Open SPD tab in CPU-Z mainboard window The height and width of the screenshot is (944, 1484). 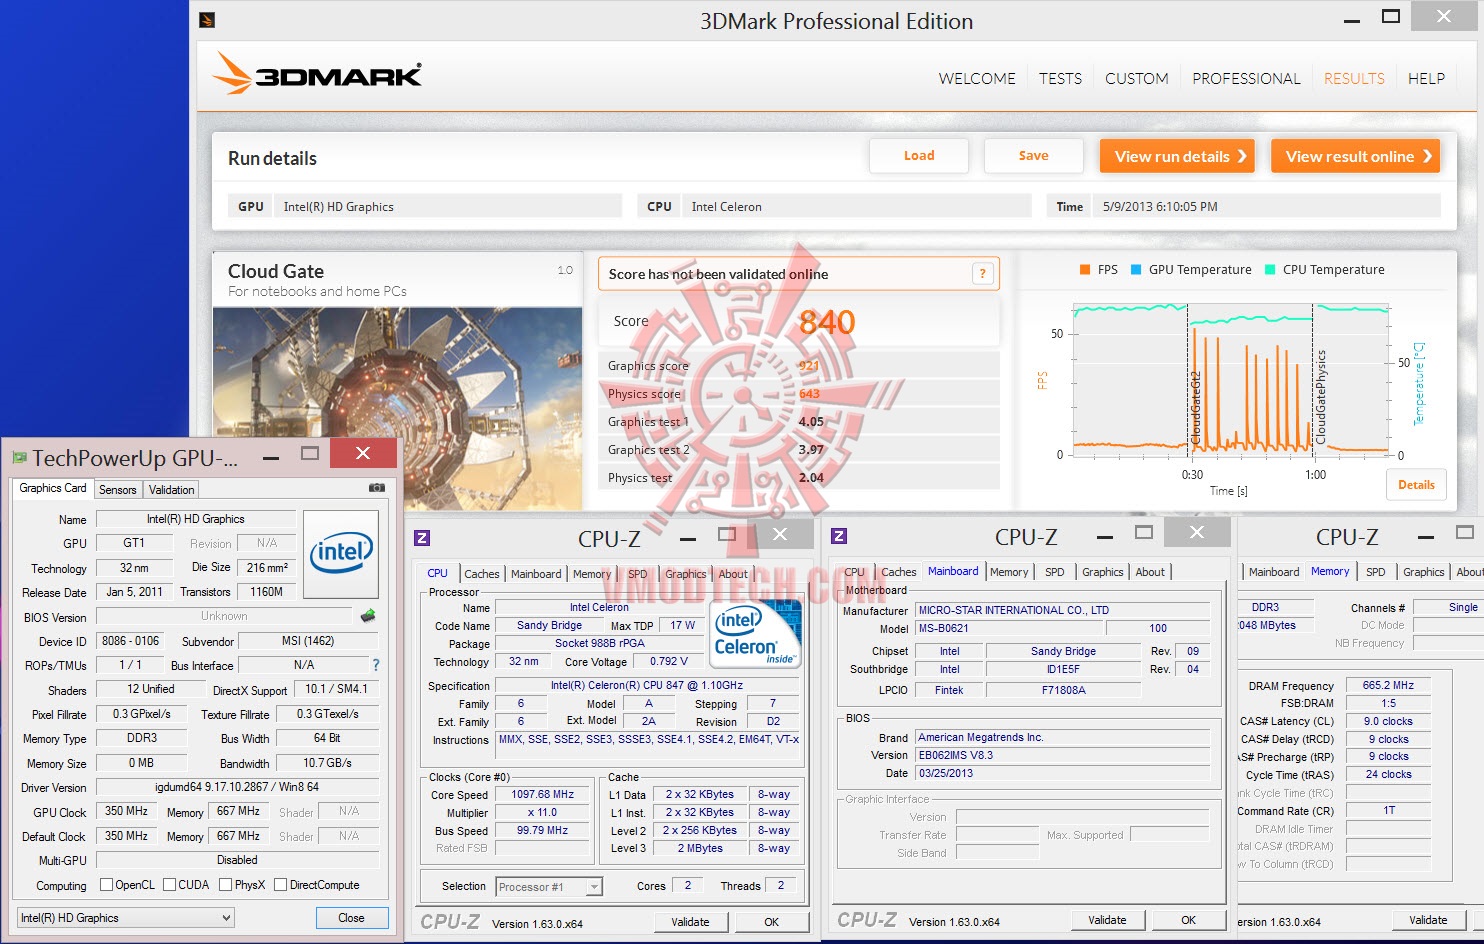click(x=1055, y=572)
